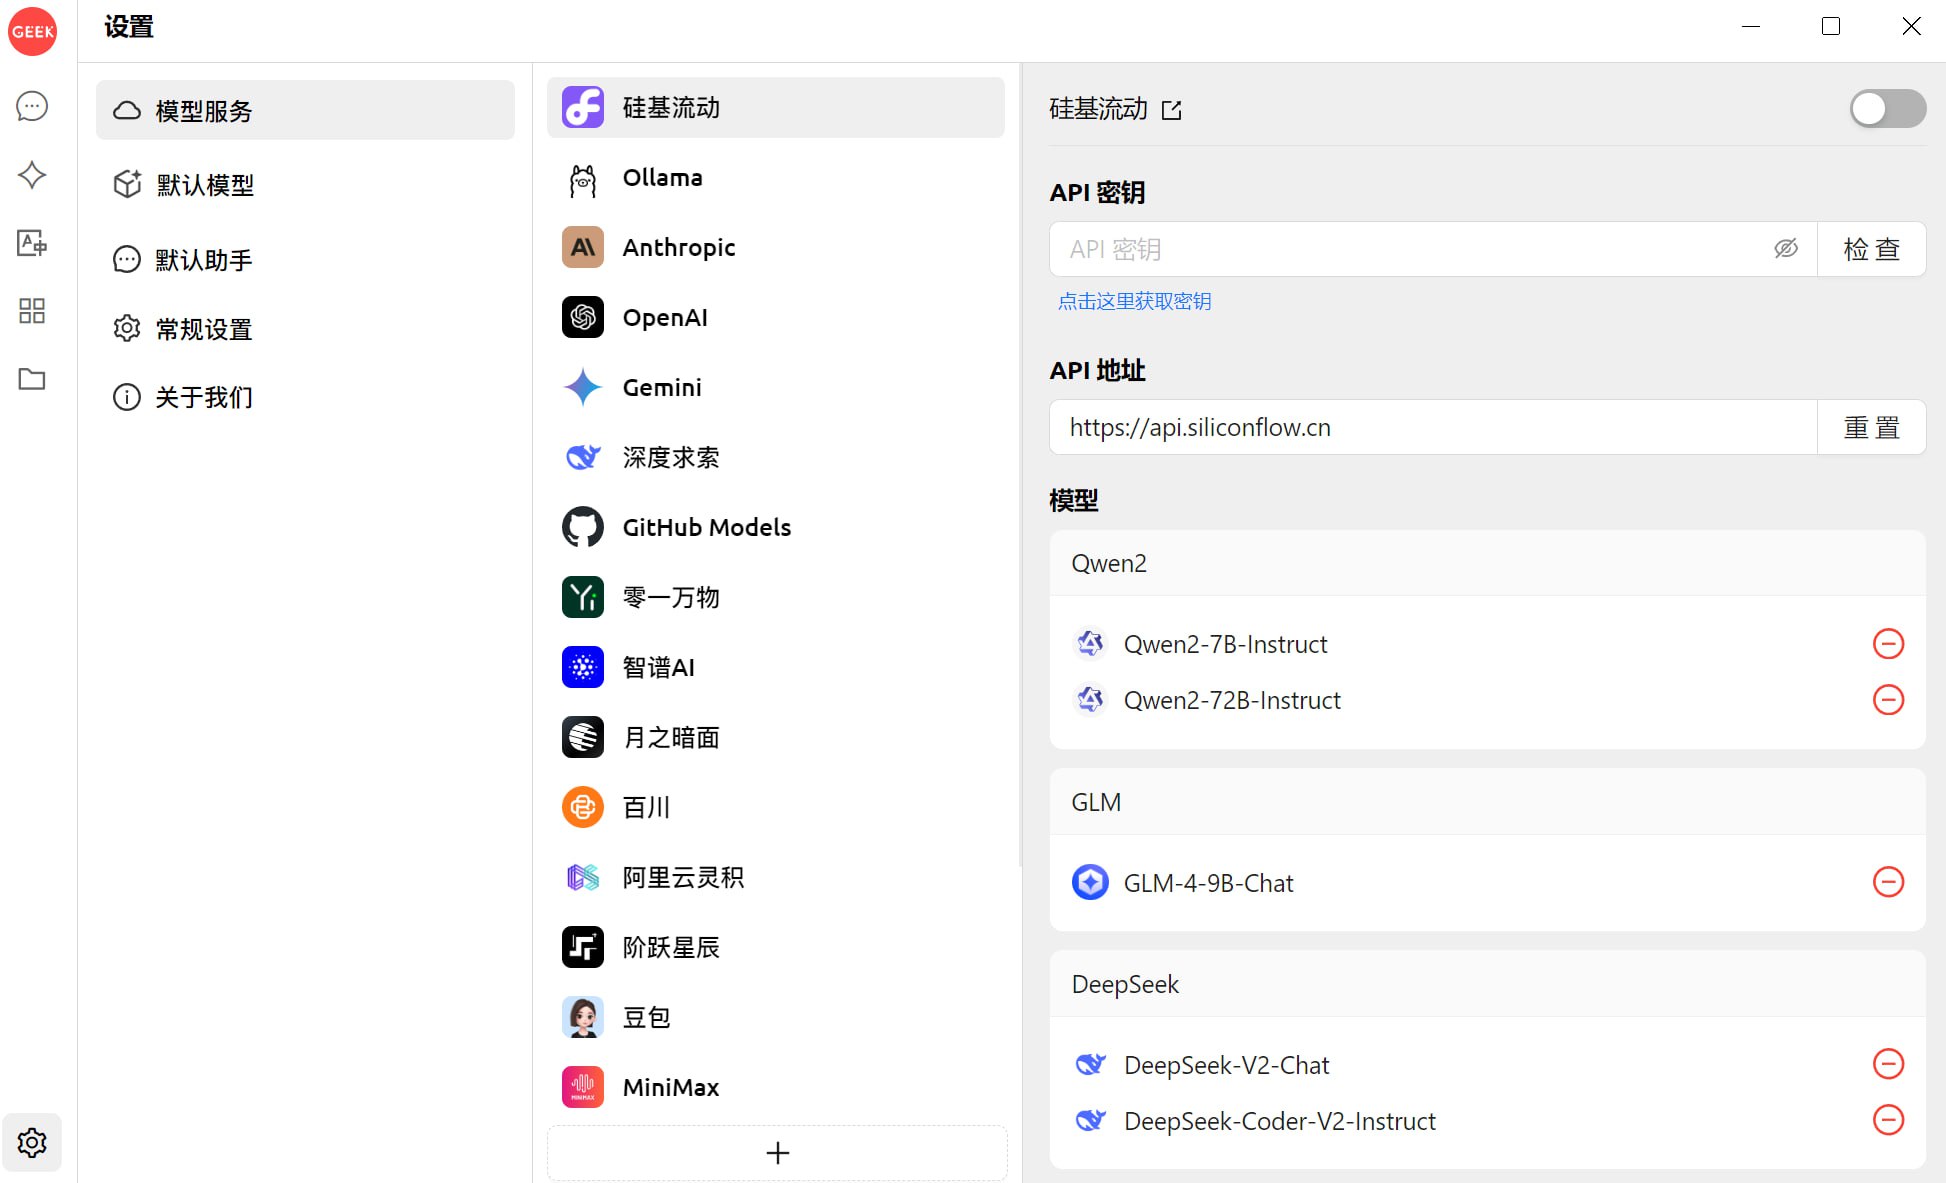Click the GEEK avatar logo
Viewport: 1946px width, 1183px height.
coord(32,32)
